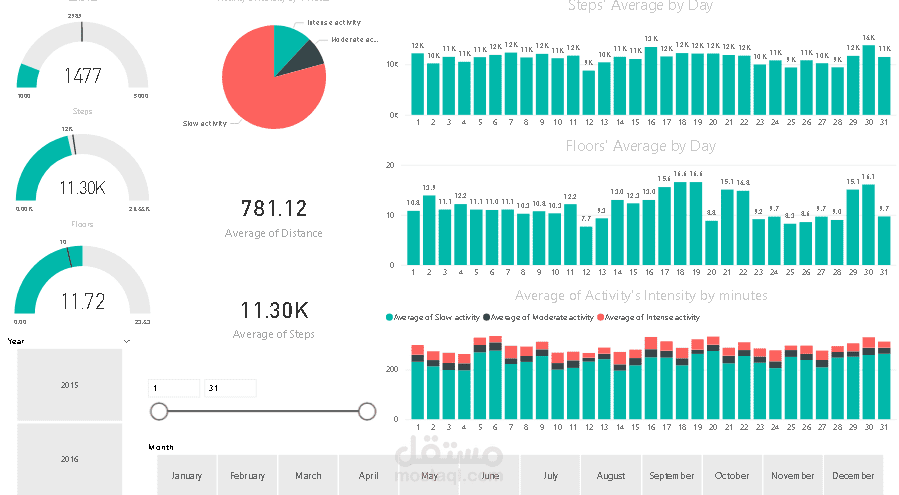Click the teal arc of the 1477 gauge

pyautogui.click(x=28, y=76)
